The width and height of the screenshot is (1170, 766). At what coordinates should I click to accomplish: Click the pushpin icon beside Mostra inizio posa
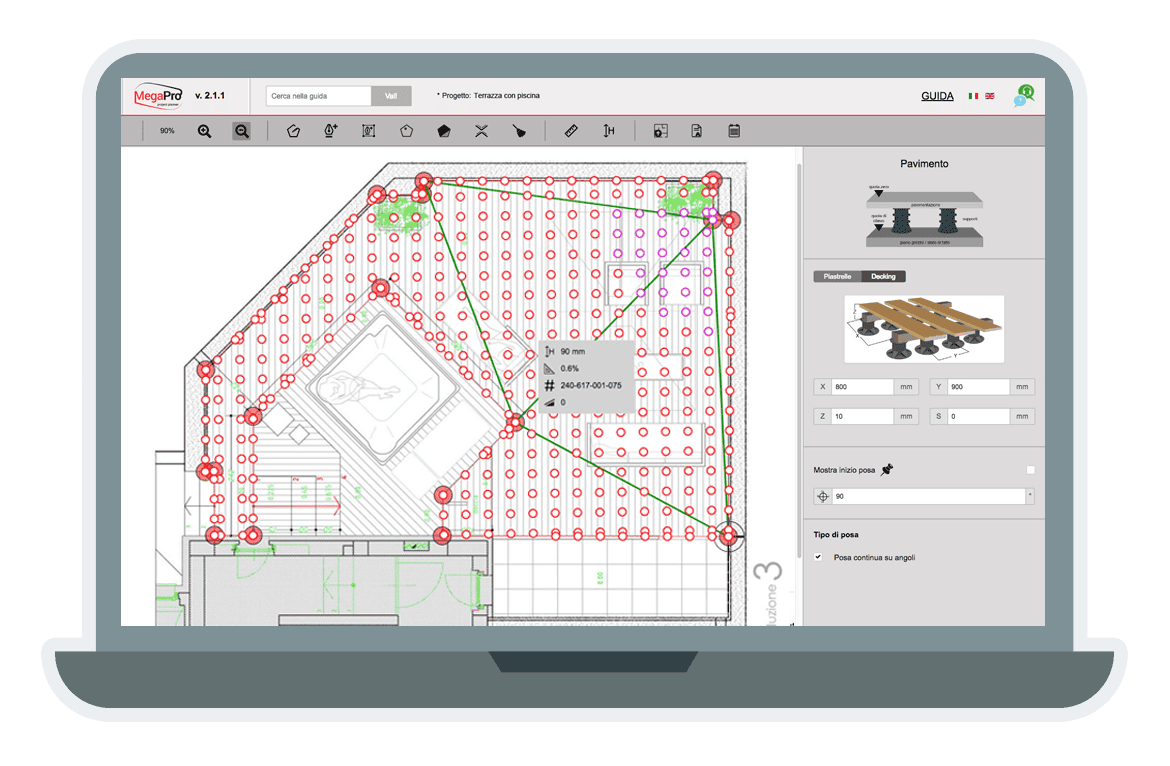[886, 470]
